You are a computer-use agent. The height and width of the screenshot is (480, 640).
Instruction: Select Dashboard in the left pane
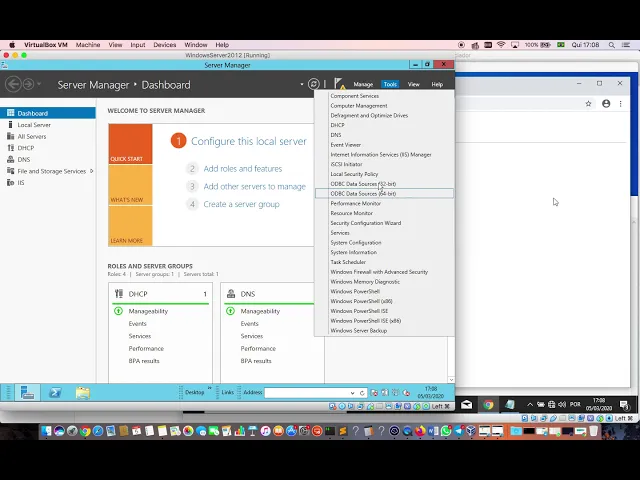tap(48, 113)
